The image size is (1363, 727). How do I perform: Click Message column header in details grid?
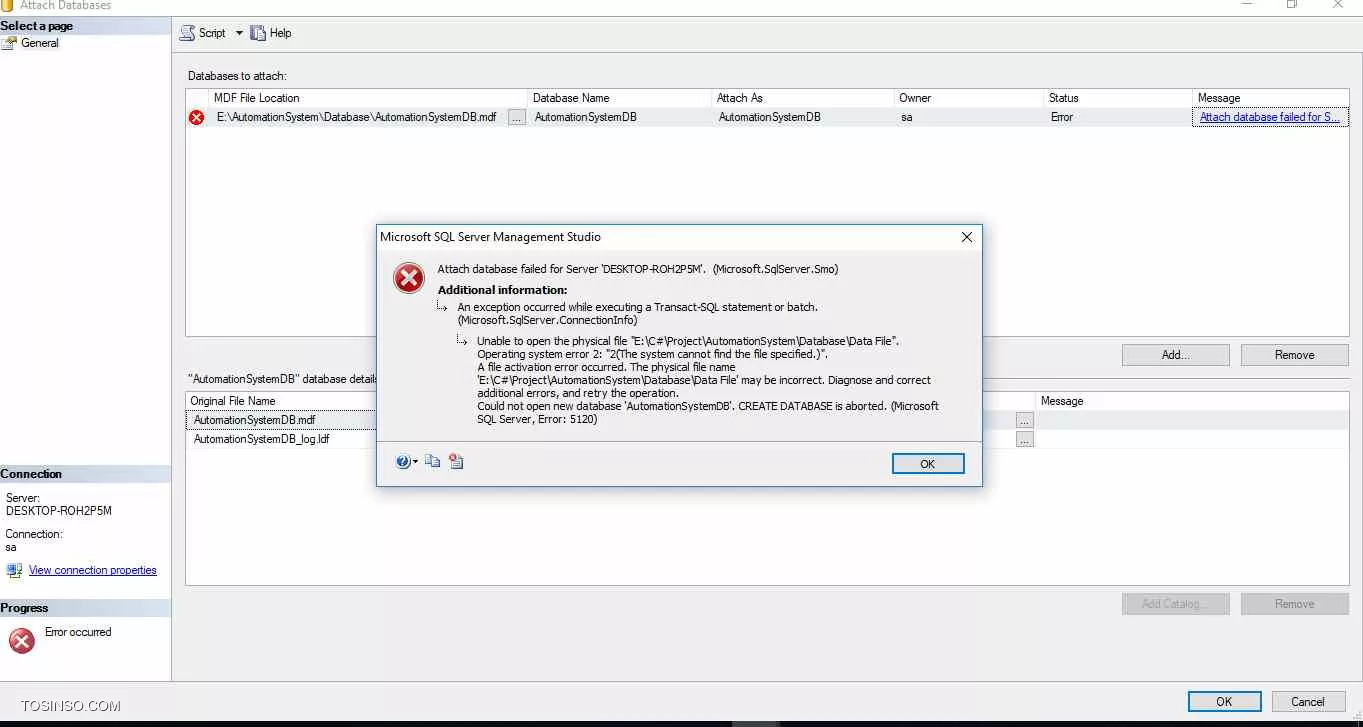(x=1192, y=401)
